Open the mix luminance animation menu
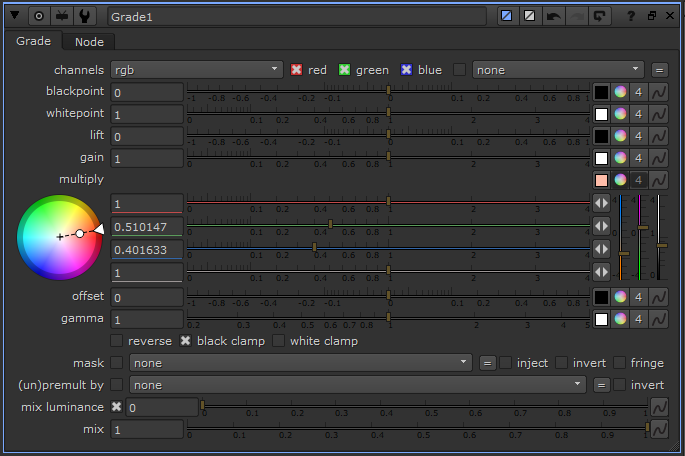 pyautogui.click(x=659, y=407)
